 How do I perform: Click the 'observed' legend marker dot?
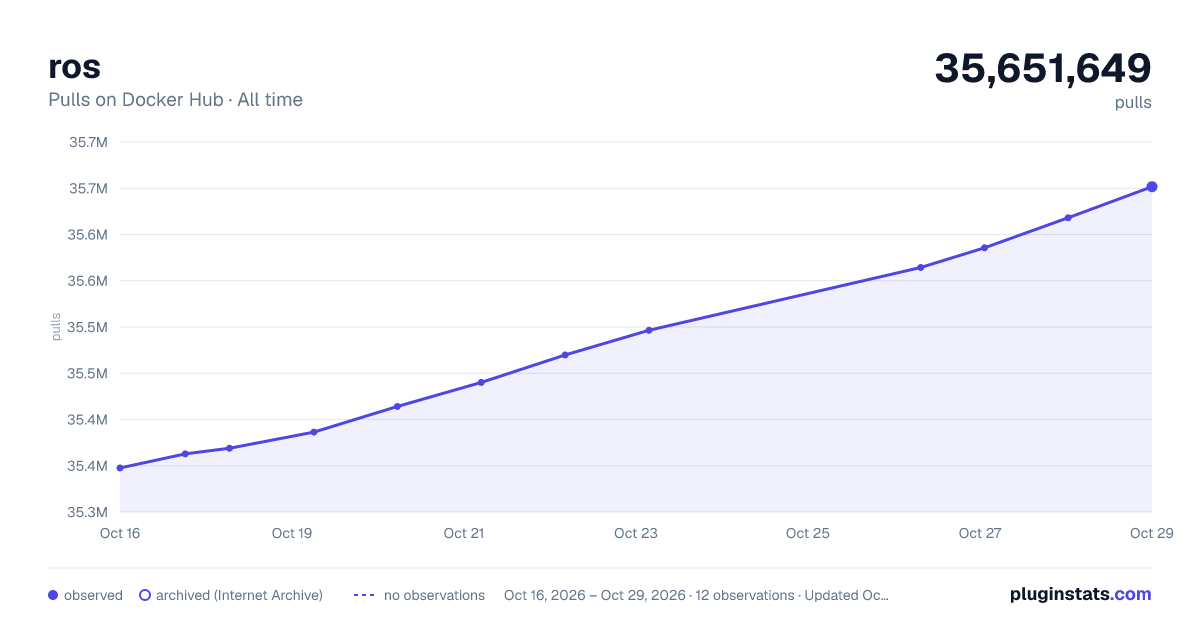[x=53, y=595]
